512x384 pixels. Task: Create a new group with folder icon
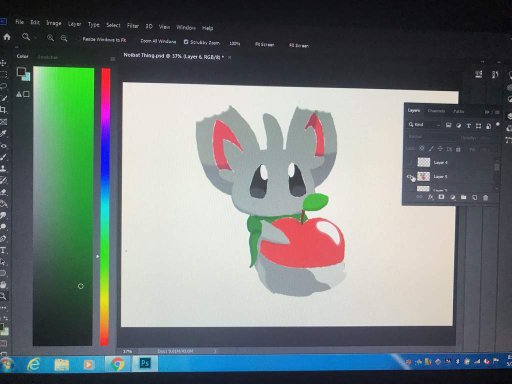tap(463, 197)
